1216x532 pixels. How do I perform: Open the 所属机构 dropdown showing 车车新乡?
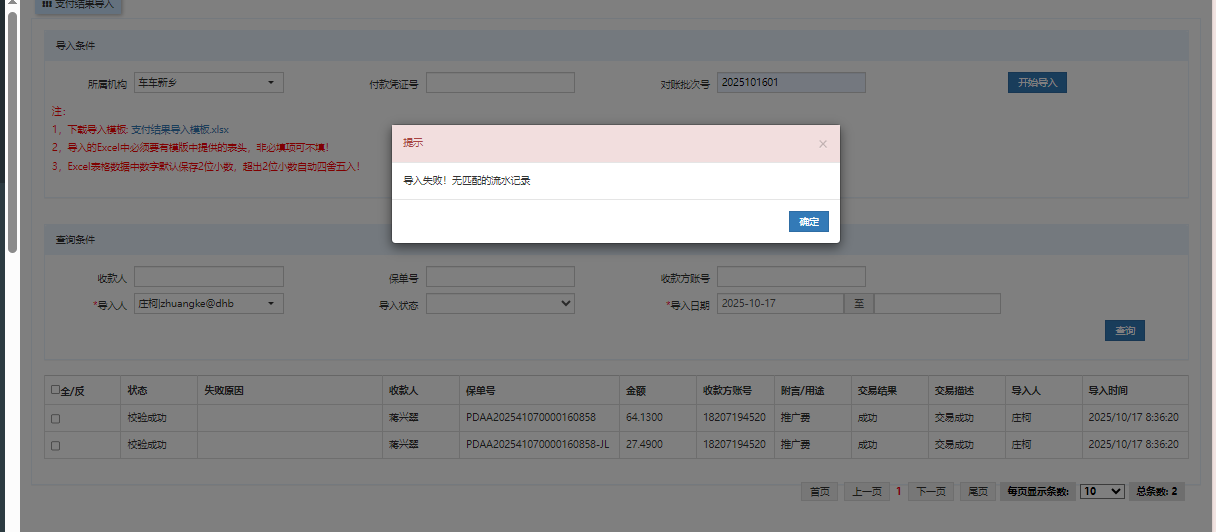tap(209, 82)
